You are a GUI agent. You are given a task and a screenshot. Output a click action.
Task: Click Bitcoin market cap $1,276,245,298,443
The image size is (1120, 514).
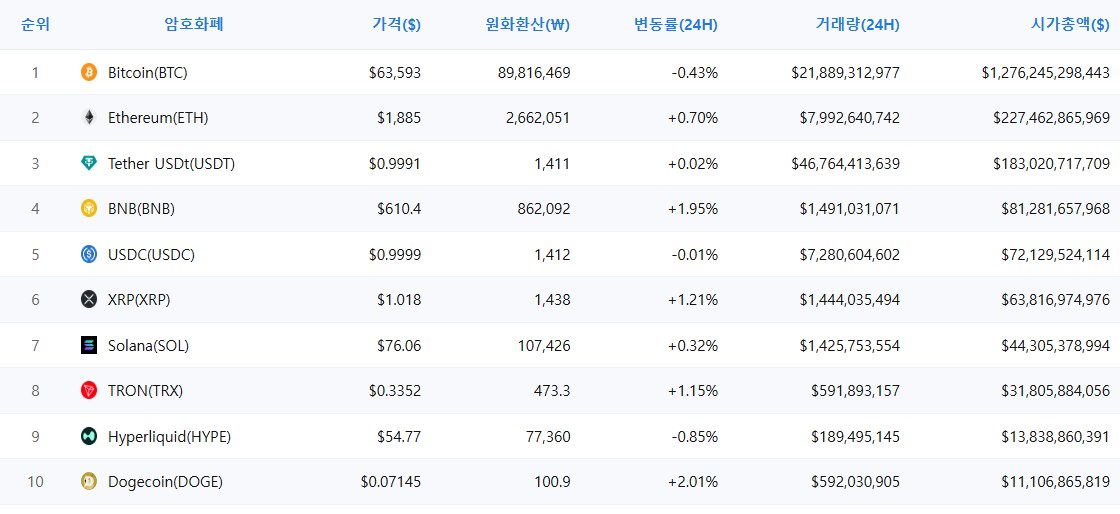click(1046, 72)
